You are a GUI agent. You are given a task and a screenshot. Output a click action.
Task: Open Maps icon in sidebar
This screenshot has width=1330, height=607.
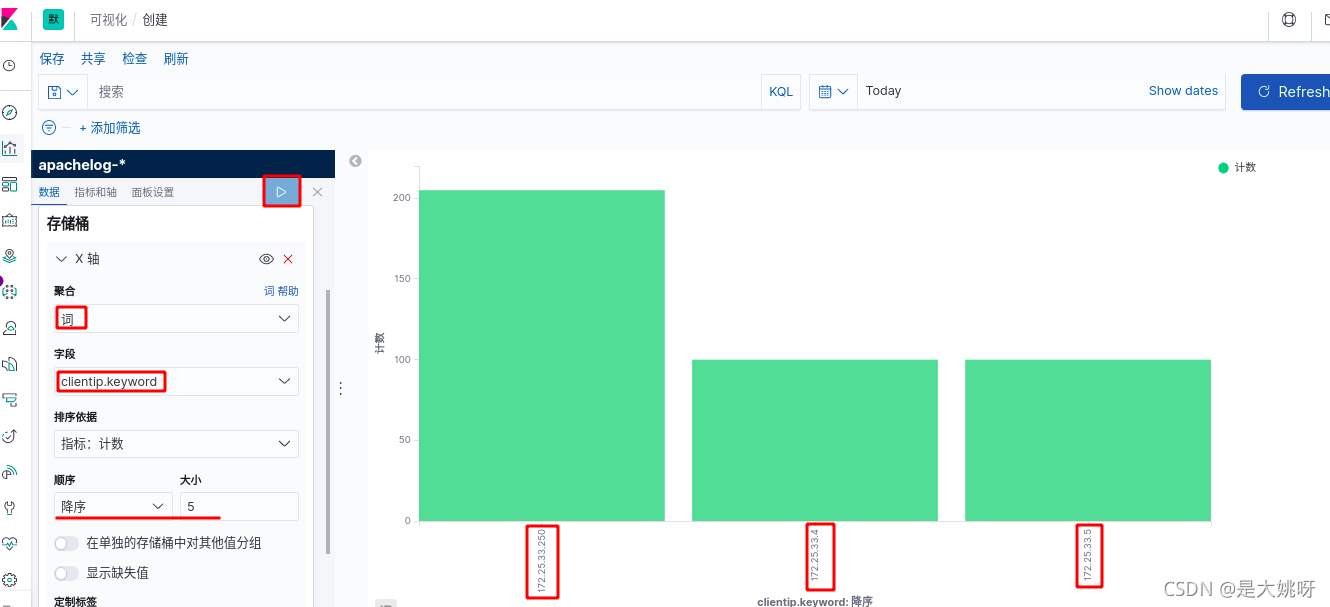tap(10, 256)
